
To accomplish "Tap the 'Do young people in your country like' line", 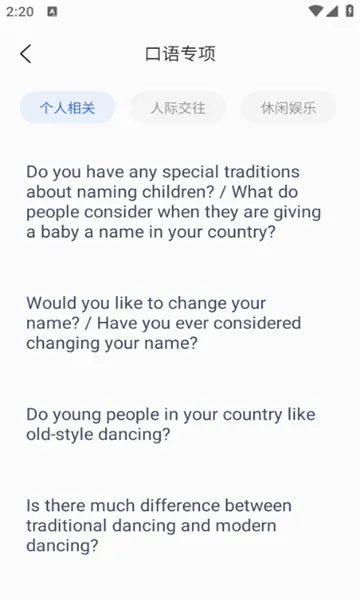I will (x=171, y=414).
